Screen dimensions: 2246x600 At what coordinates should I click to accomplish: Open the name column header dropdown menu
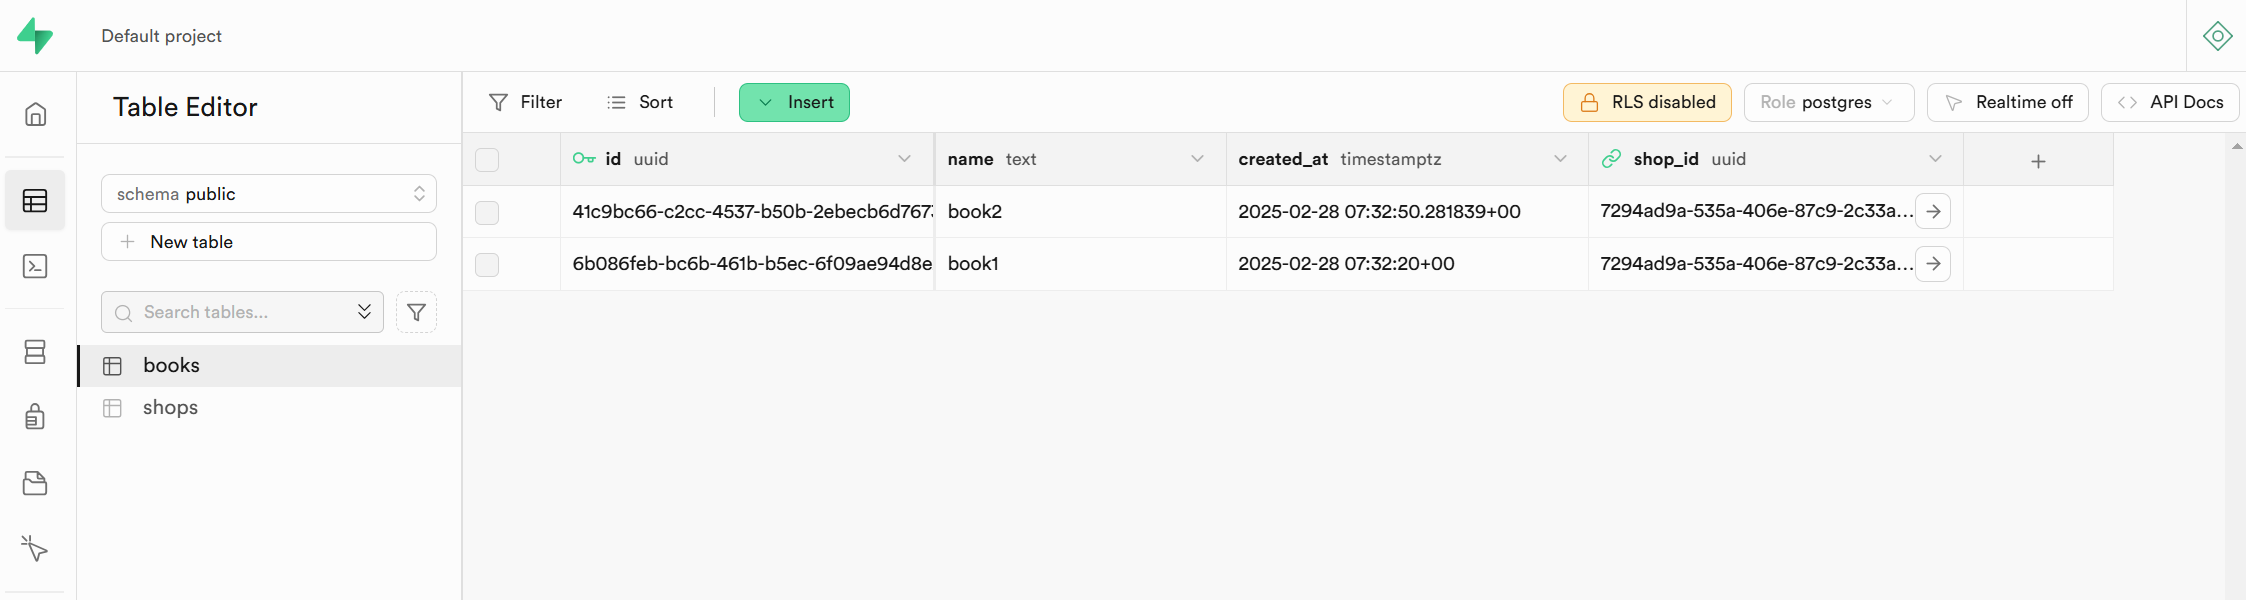(x=1197, y=159)
